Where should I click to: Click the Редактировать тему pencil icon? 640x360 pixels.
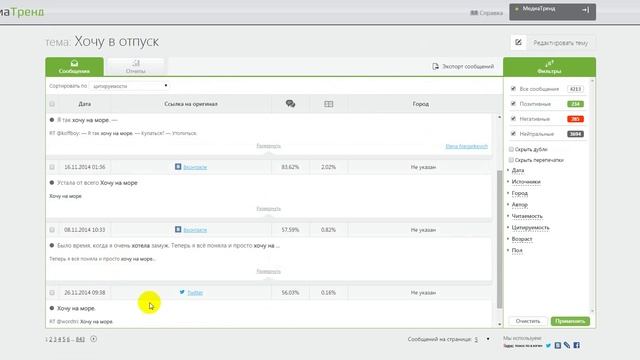(518, 42)
